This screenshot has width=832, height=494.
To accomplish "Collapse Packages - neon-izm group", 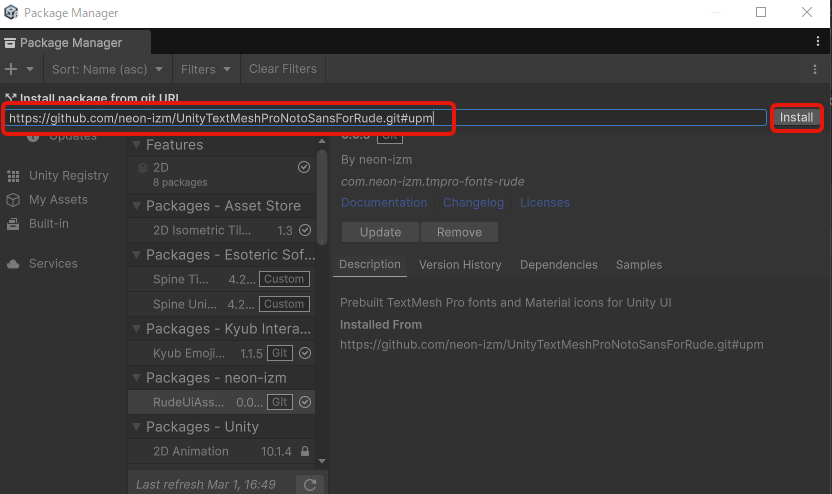I will pyautogui.click(x=136, y=378).
